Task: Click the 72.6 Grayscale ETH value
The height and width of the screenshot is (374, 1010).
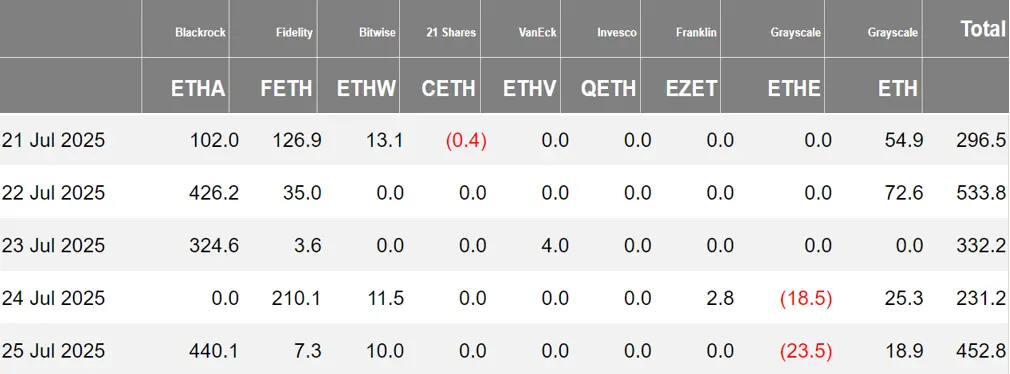Action: point(904,192)
